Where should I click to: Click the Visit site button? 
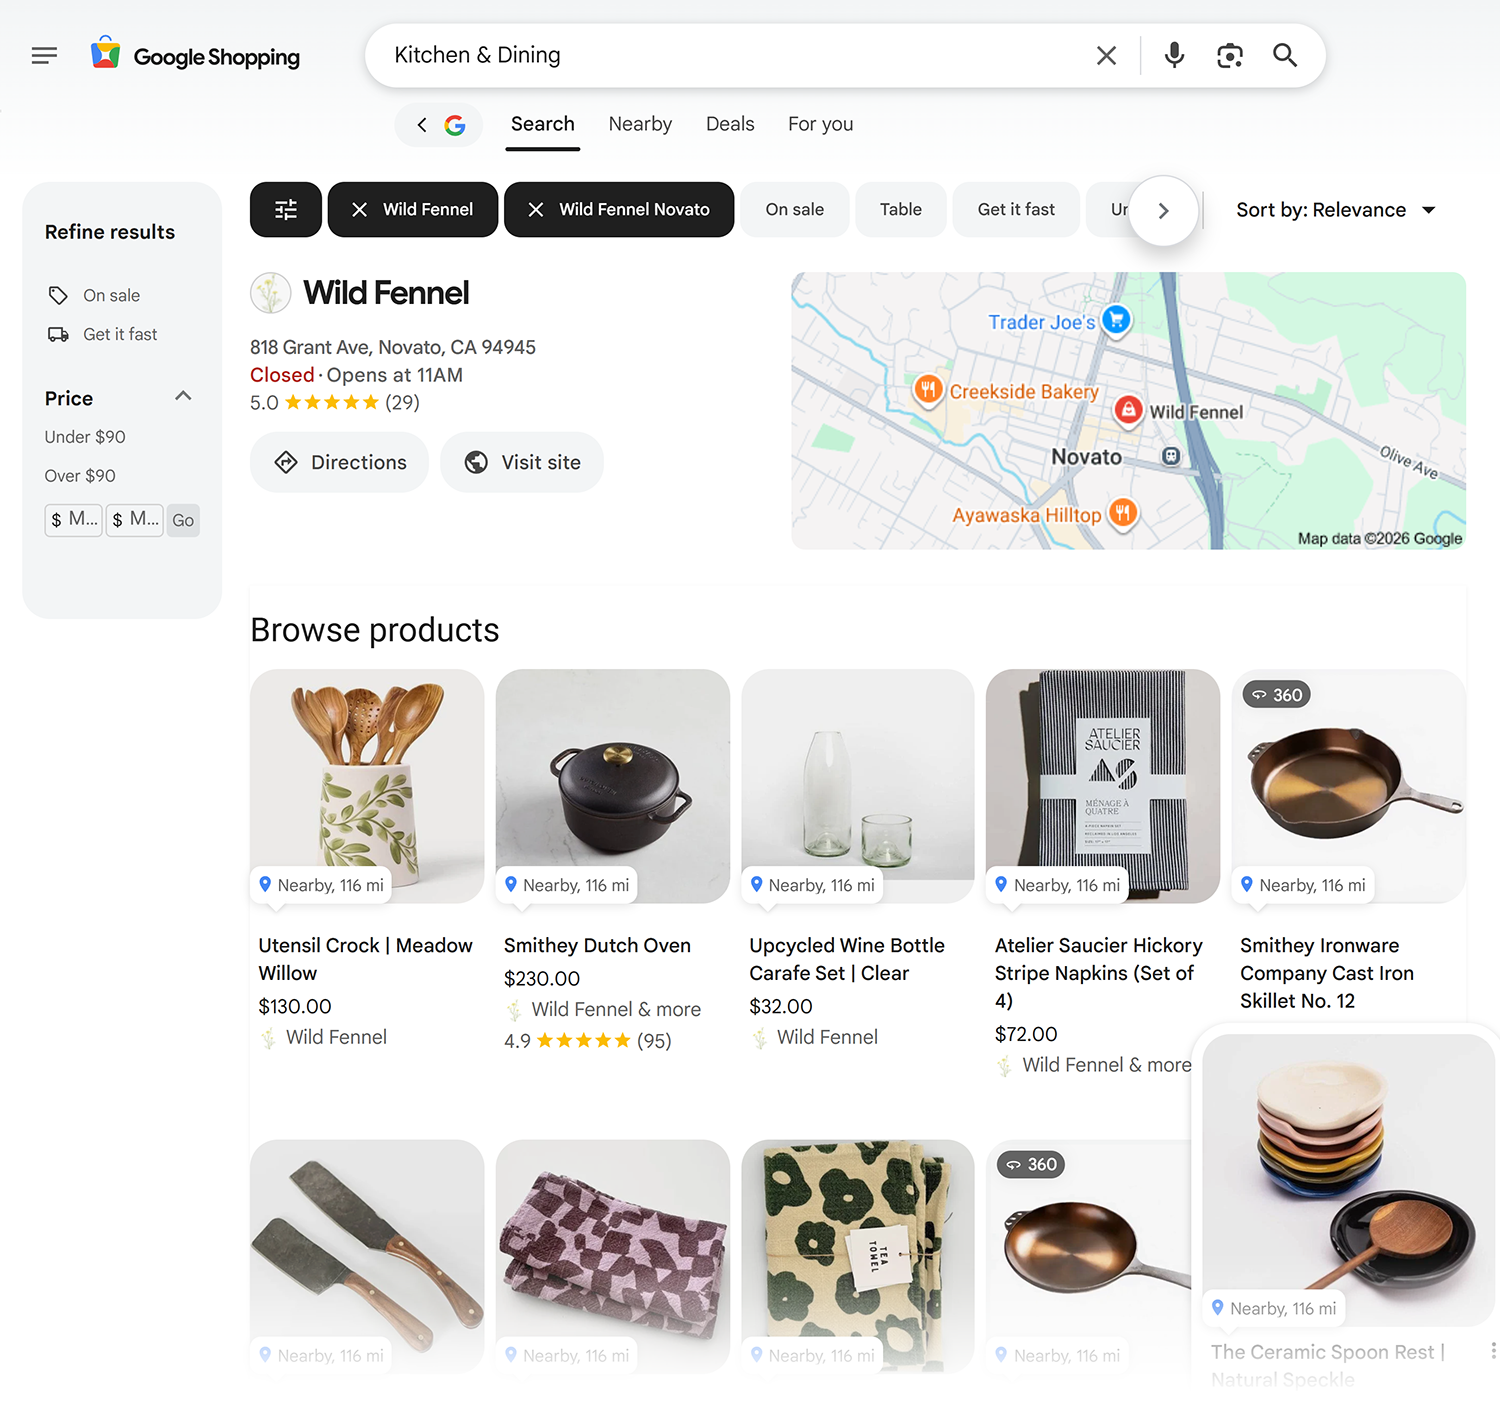[522, 462]
